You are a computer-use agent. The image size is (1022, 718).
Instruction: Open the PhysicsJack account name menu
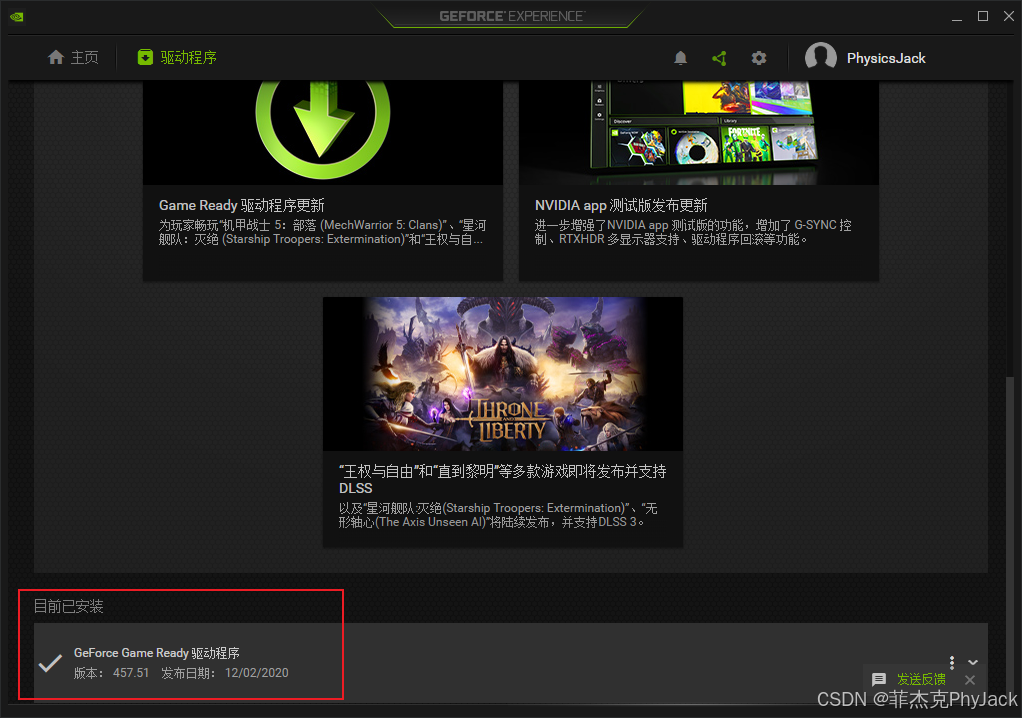pyautogui.click(x=886, y=58)
